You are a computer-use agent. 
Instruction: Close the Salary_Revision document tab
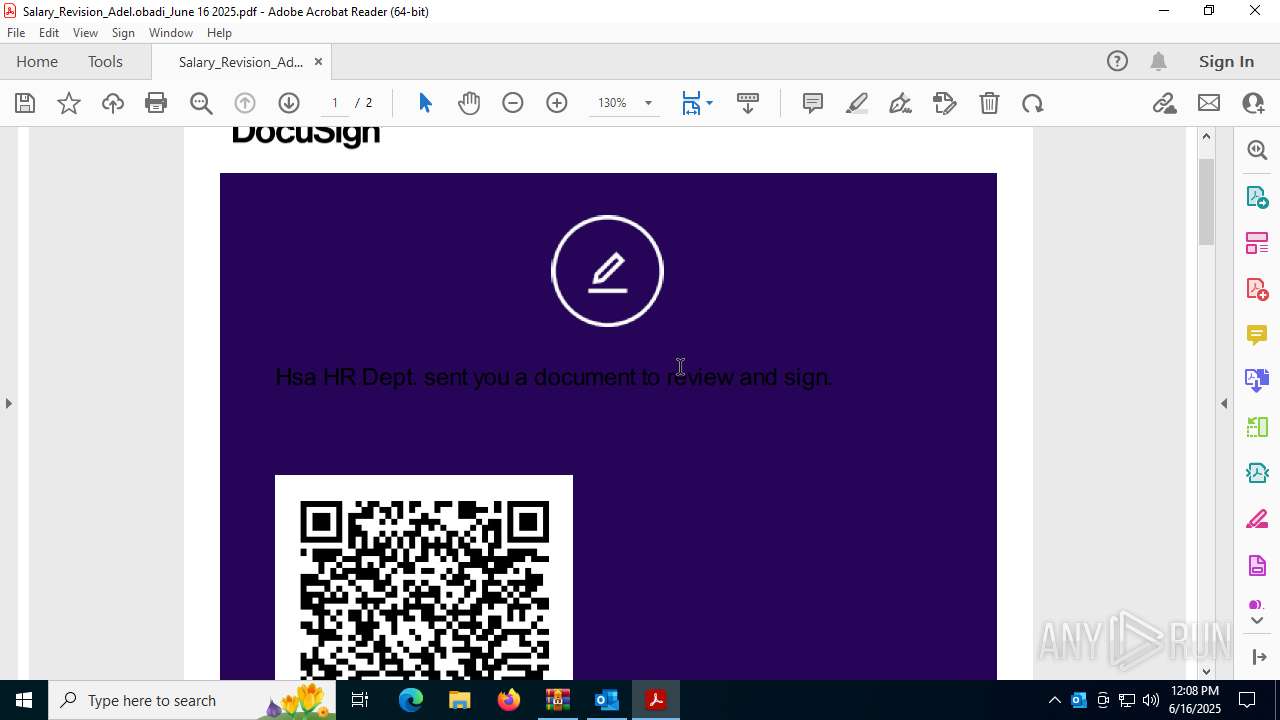click(x=318, y=61)
